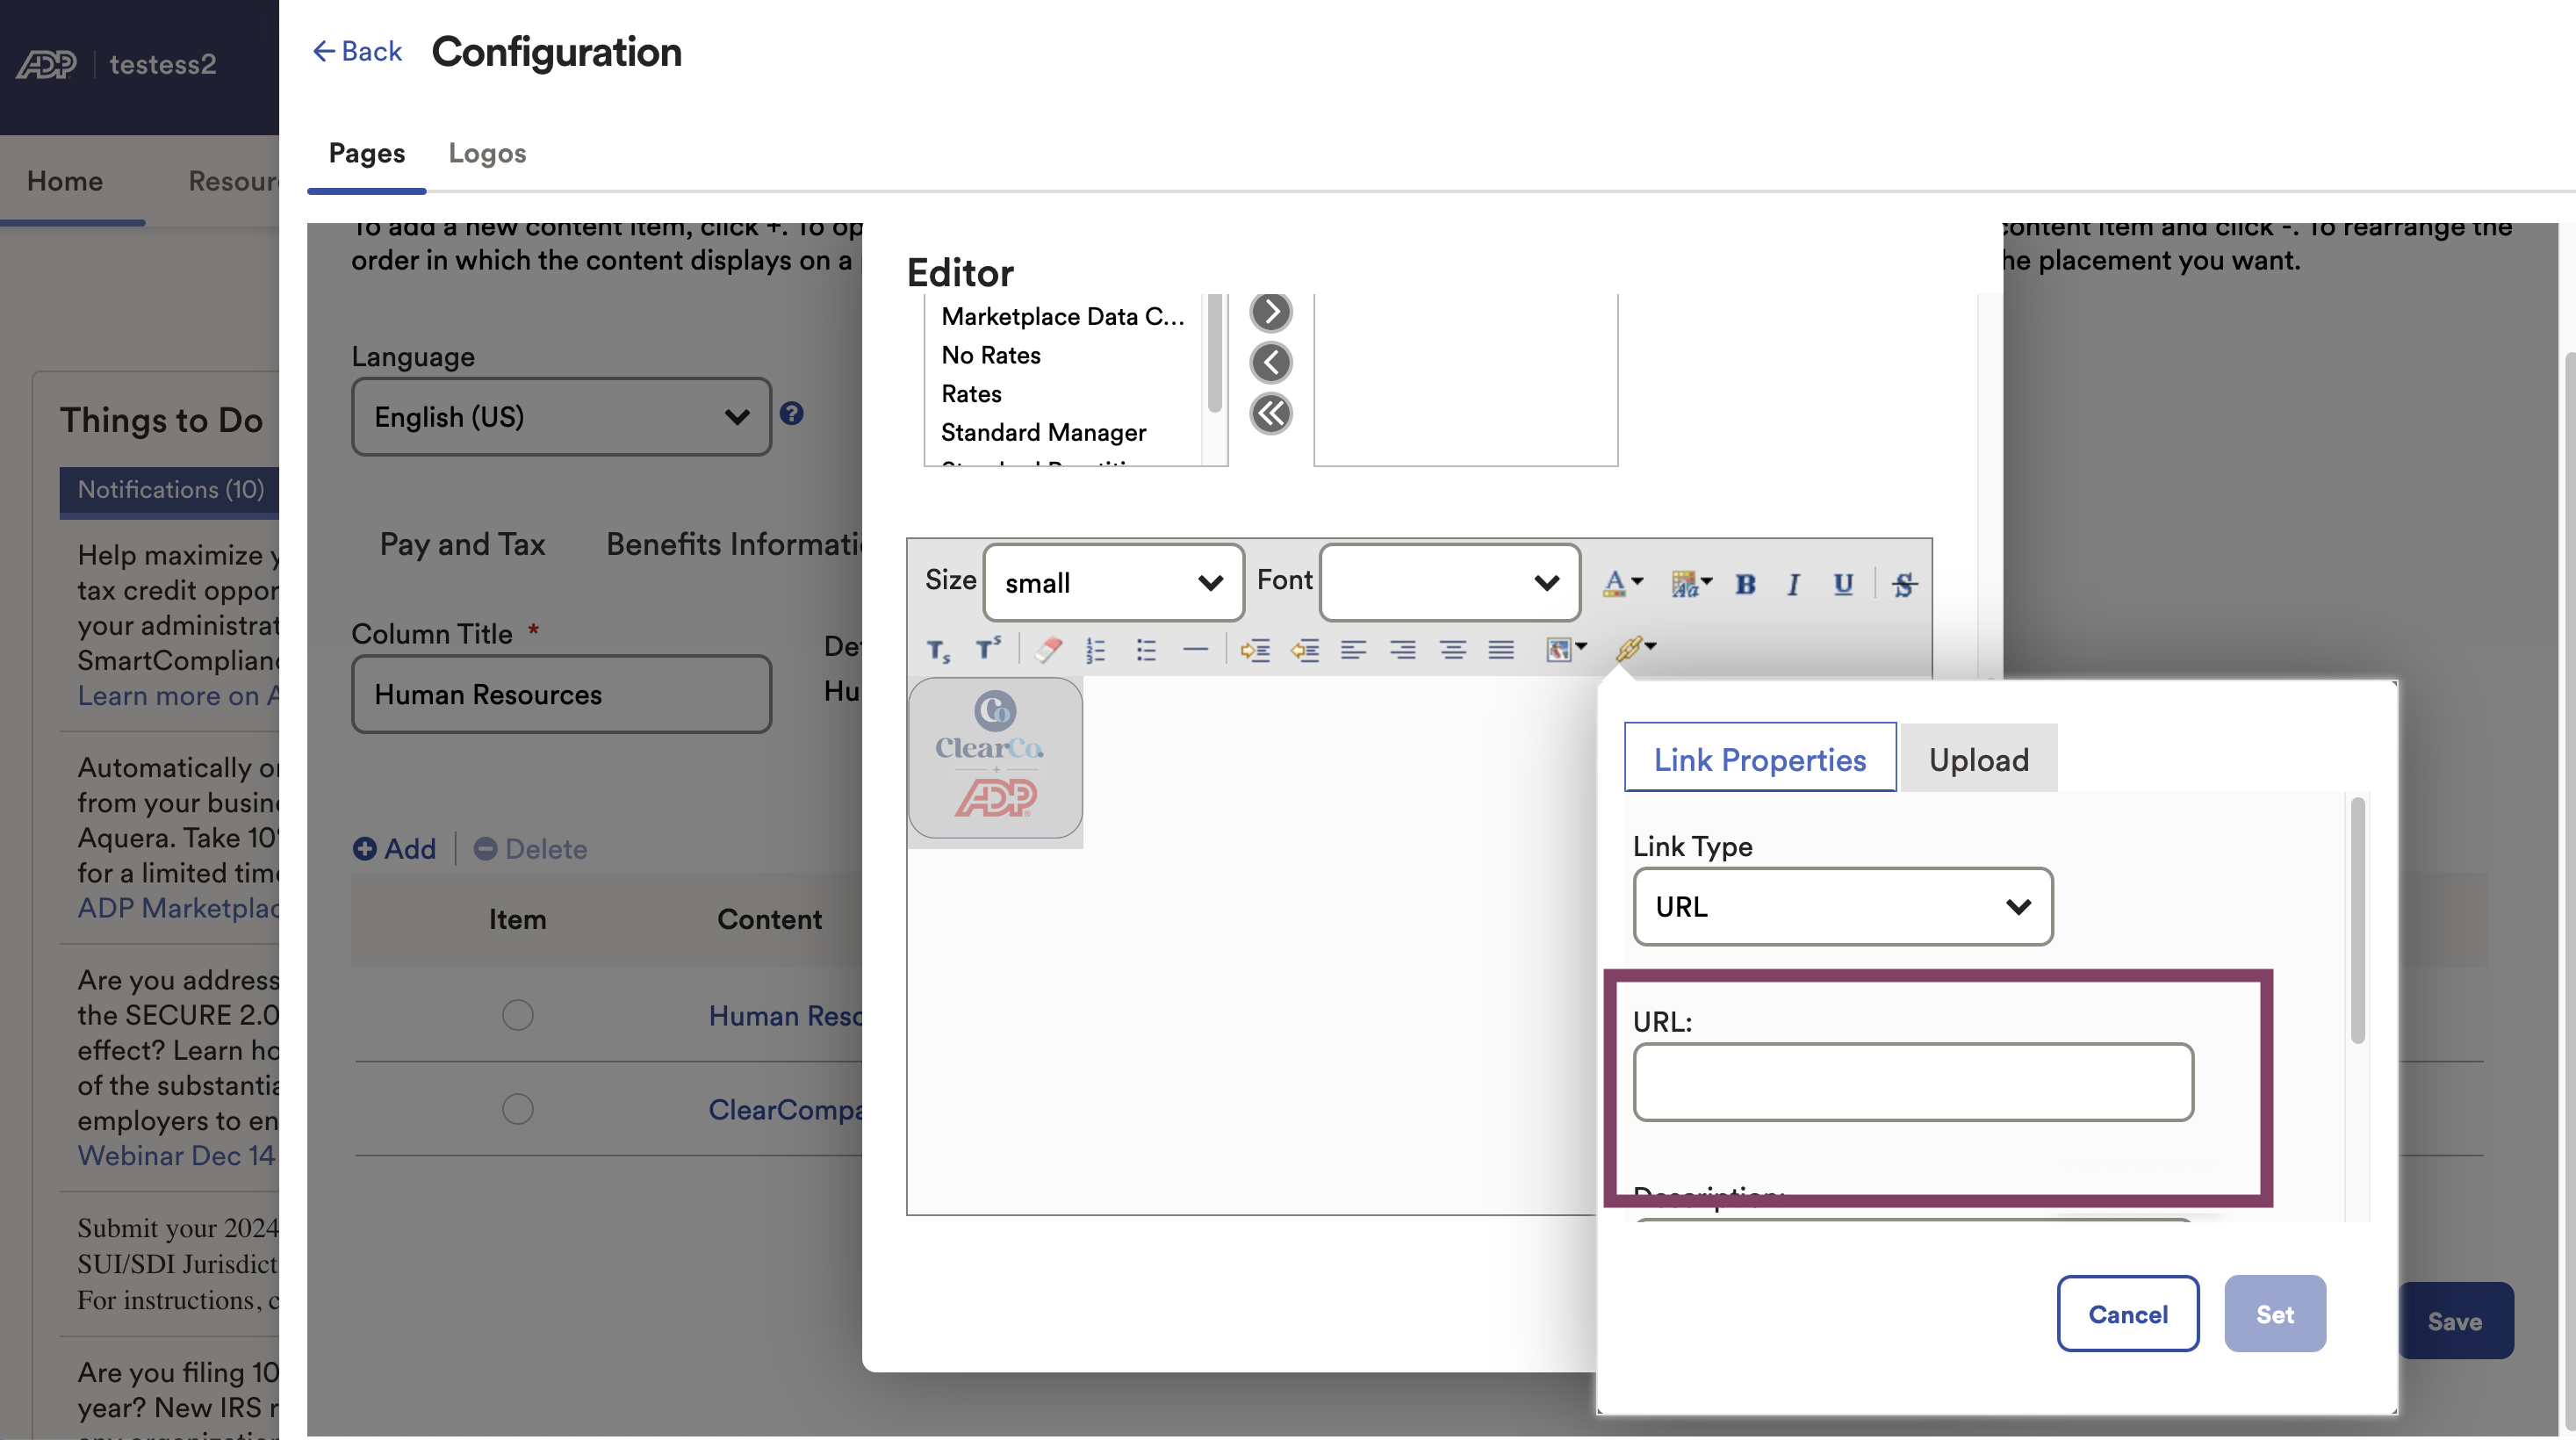2576x1440 pixels.
Task: Insert a numbered list
Action: 1096,650
